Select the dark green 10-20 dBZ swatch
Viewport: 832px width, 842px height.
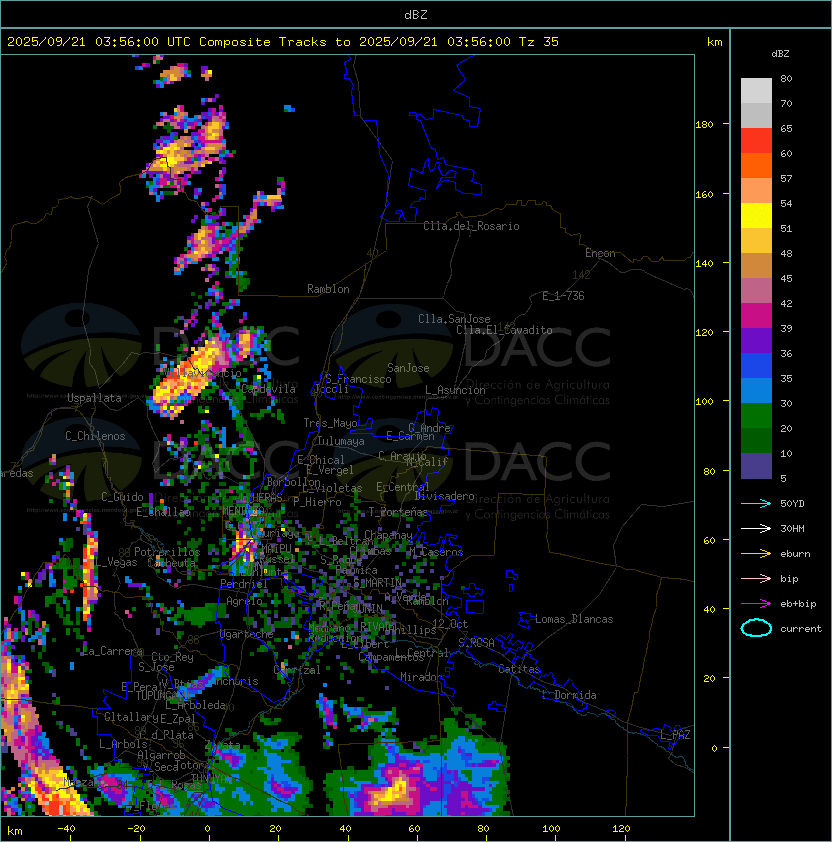click(x=756, y=441)
